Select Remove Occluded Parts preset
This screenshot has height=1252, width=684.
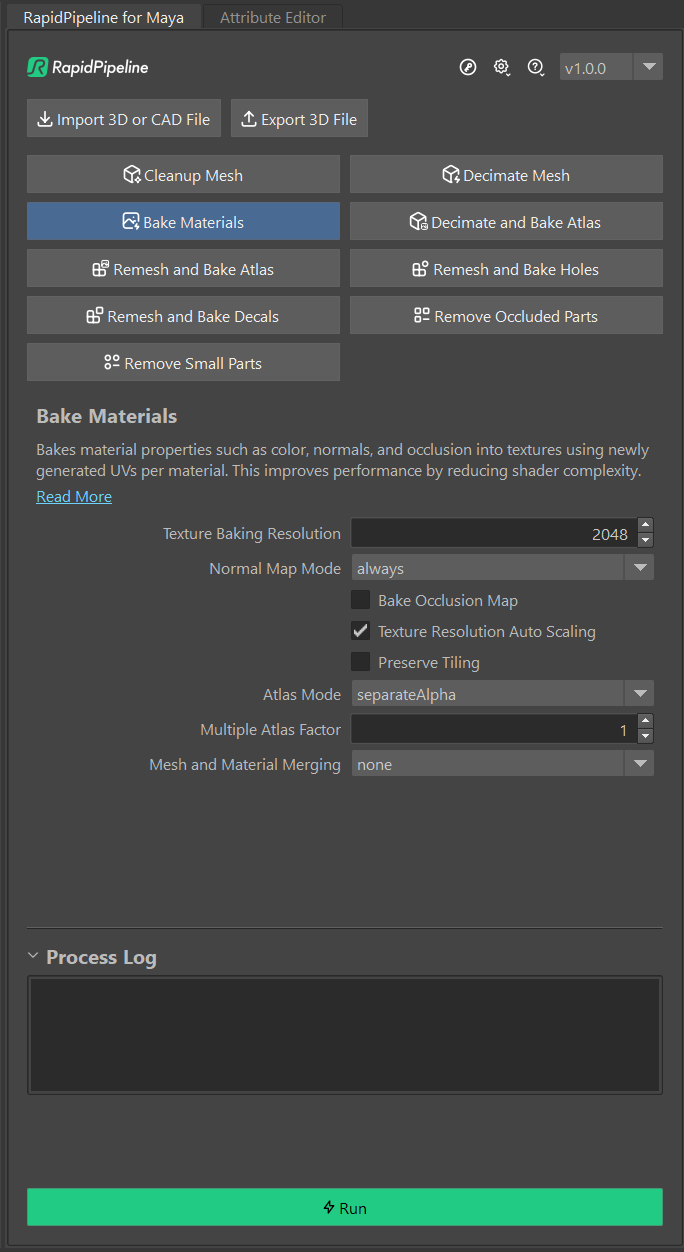pos(506,315)
